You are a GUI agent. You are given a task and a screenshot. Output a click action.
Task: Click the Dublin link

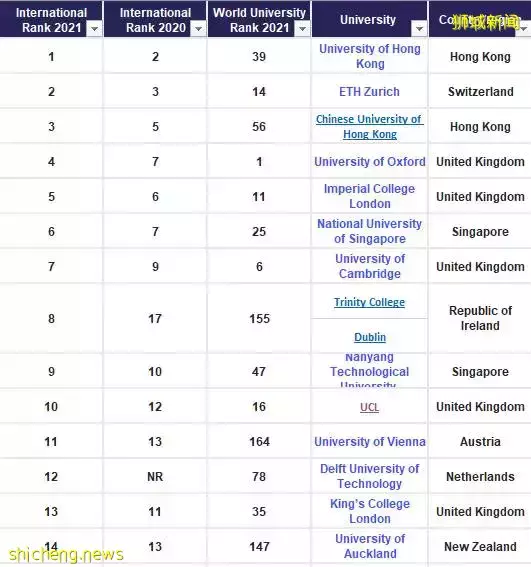pyautogui.click(x=370, y=337)
